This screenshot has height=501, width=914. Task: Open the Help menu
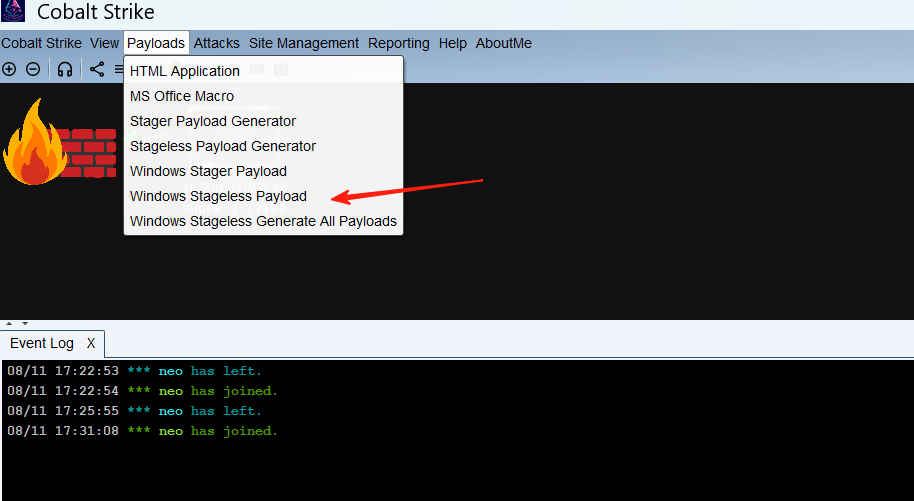click(x=453, y=43)
